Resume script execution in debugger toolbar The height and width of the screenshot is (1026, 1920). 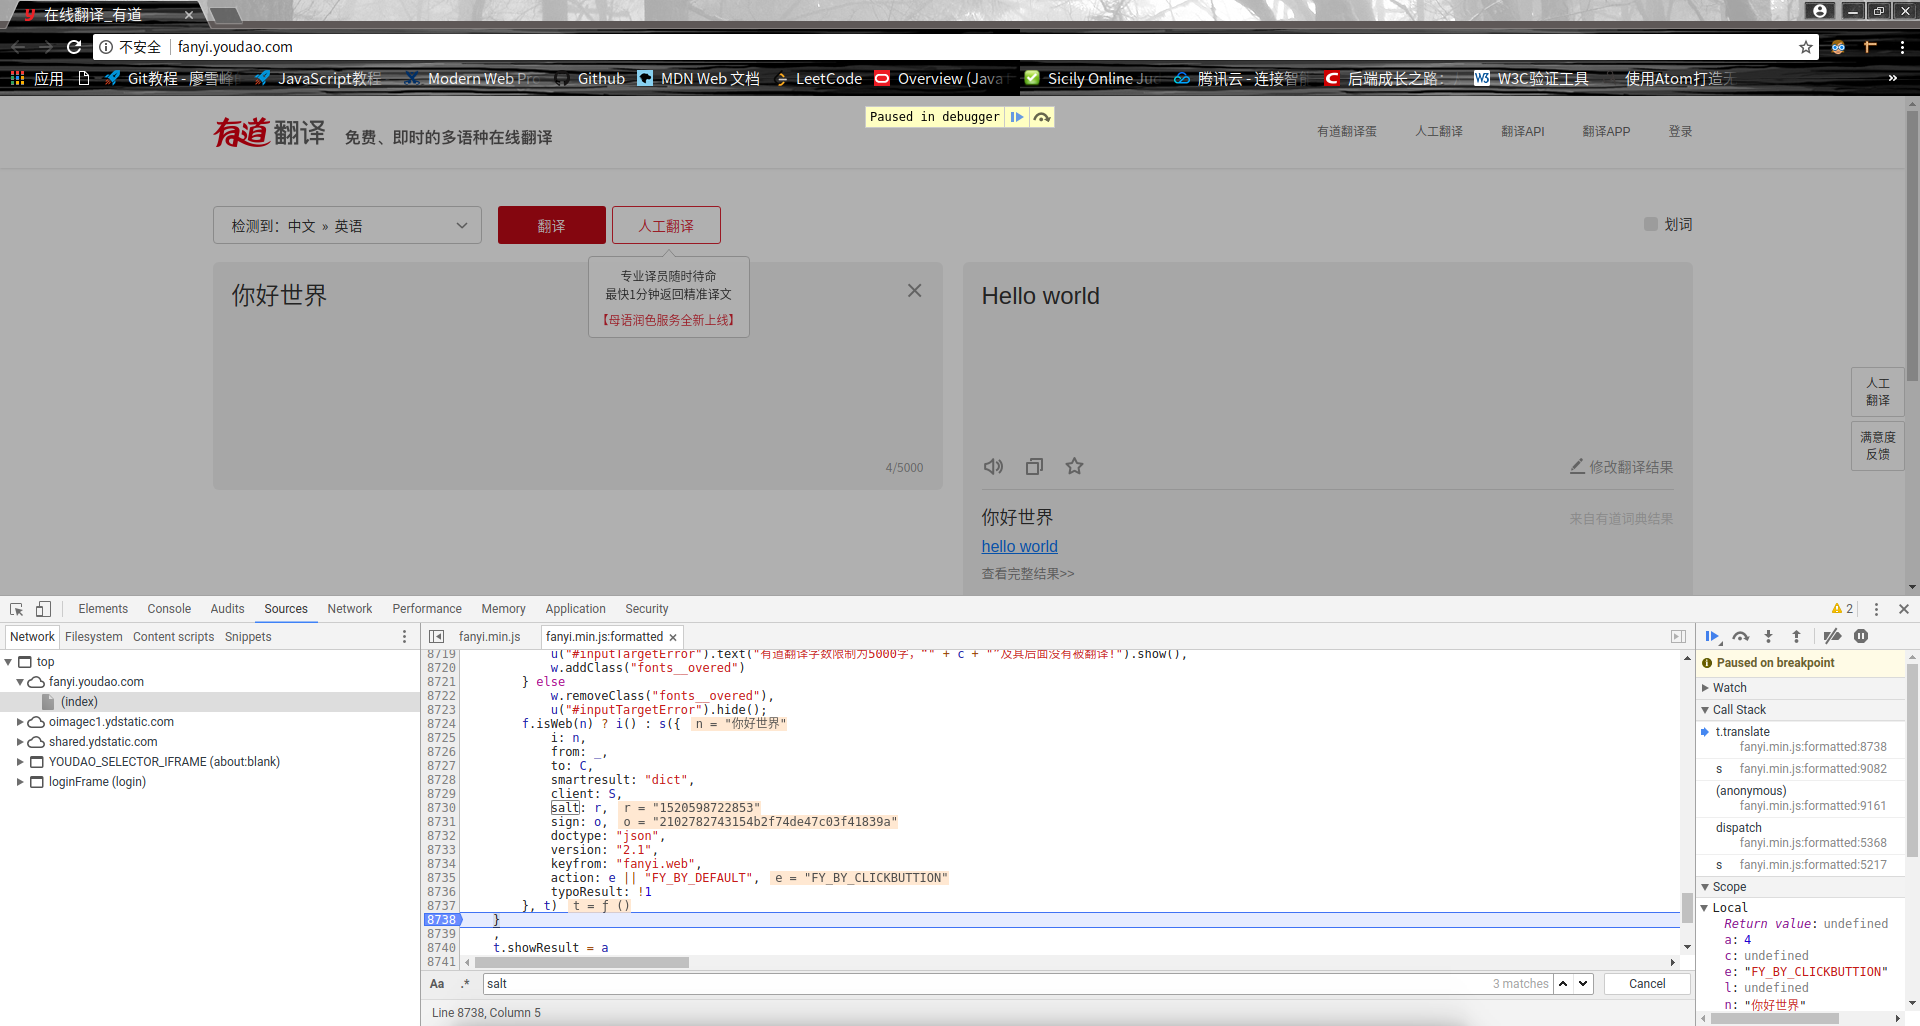click(1712, 637)
